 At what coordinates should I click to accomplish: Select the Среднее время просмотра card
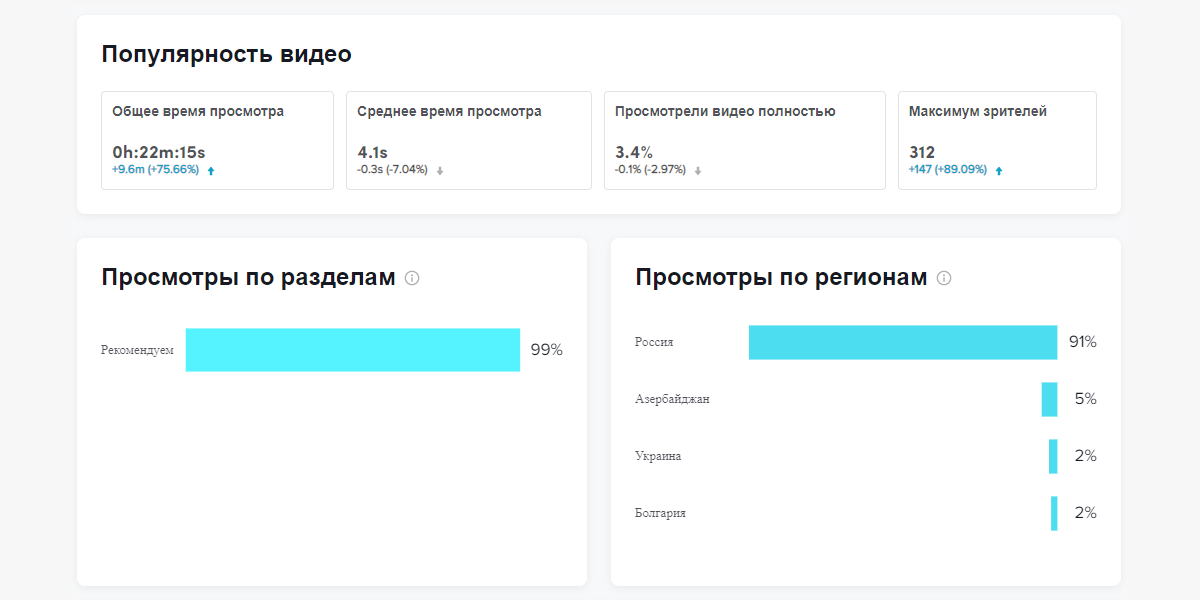click(x=468, y=140)
